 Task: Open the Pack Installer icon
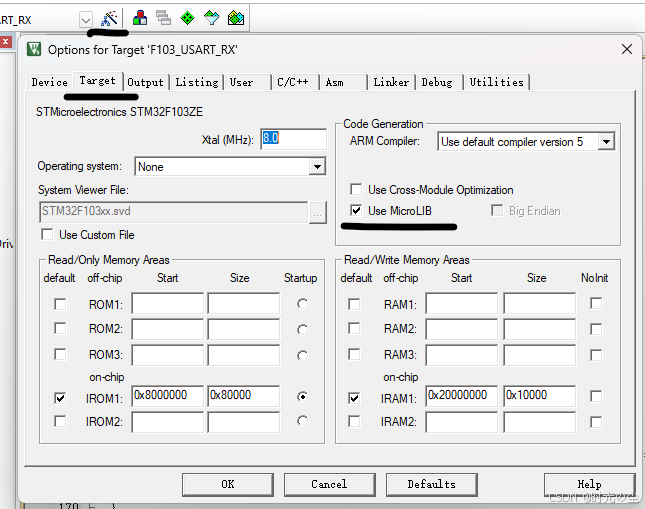[236, 18]
